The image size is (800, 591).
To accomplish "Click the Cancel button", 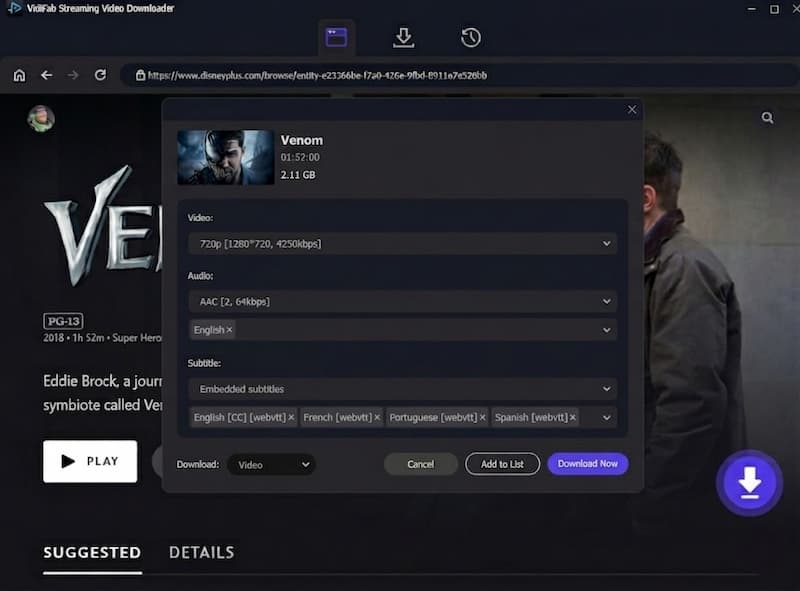I will tap(420, 464).
